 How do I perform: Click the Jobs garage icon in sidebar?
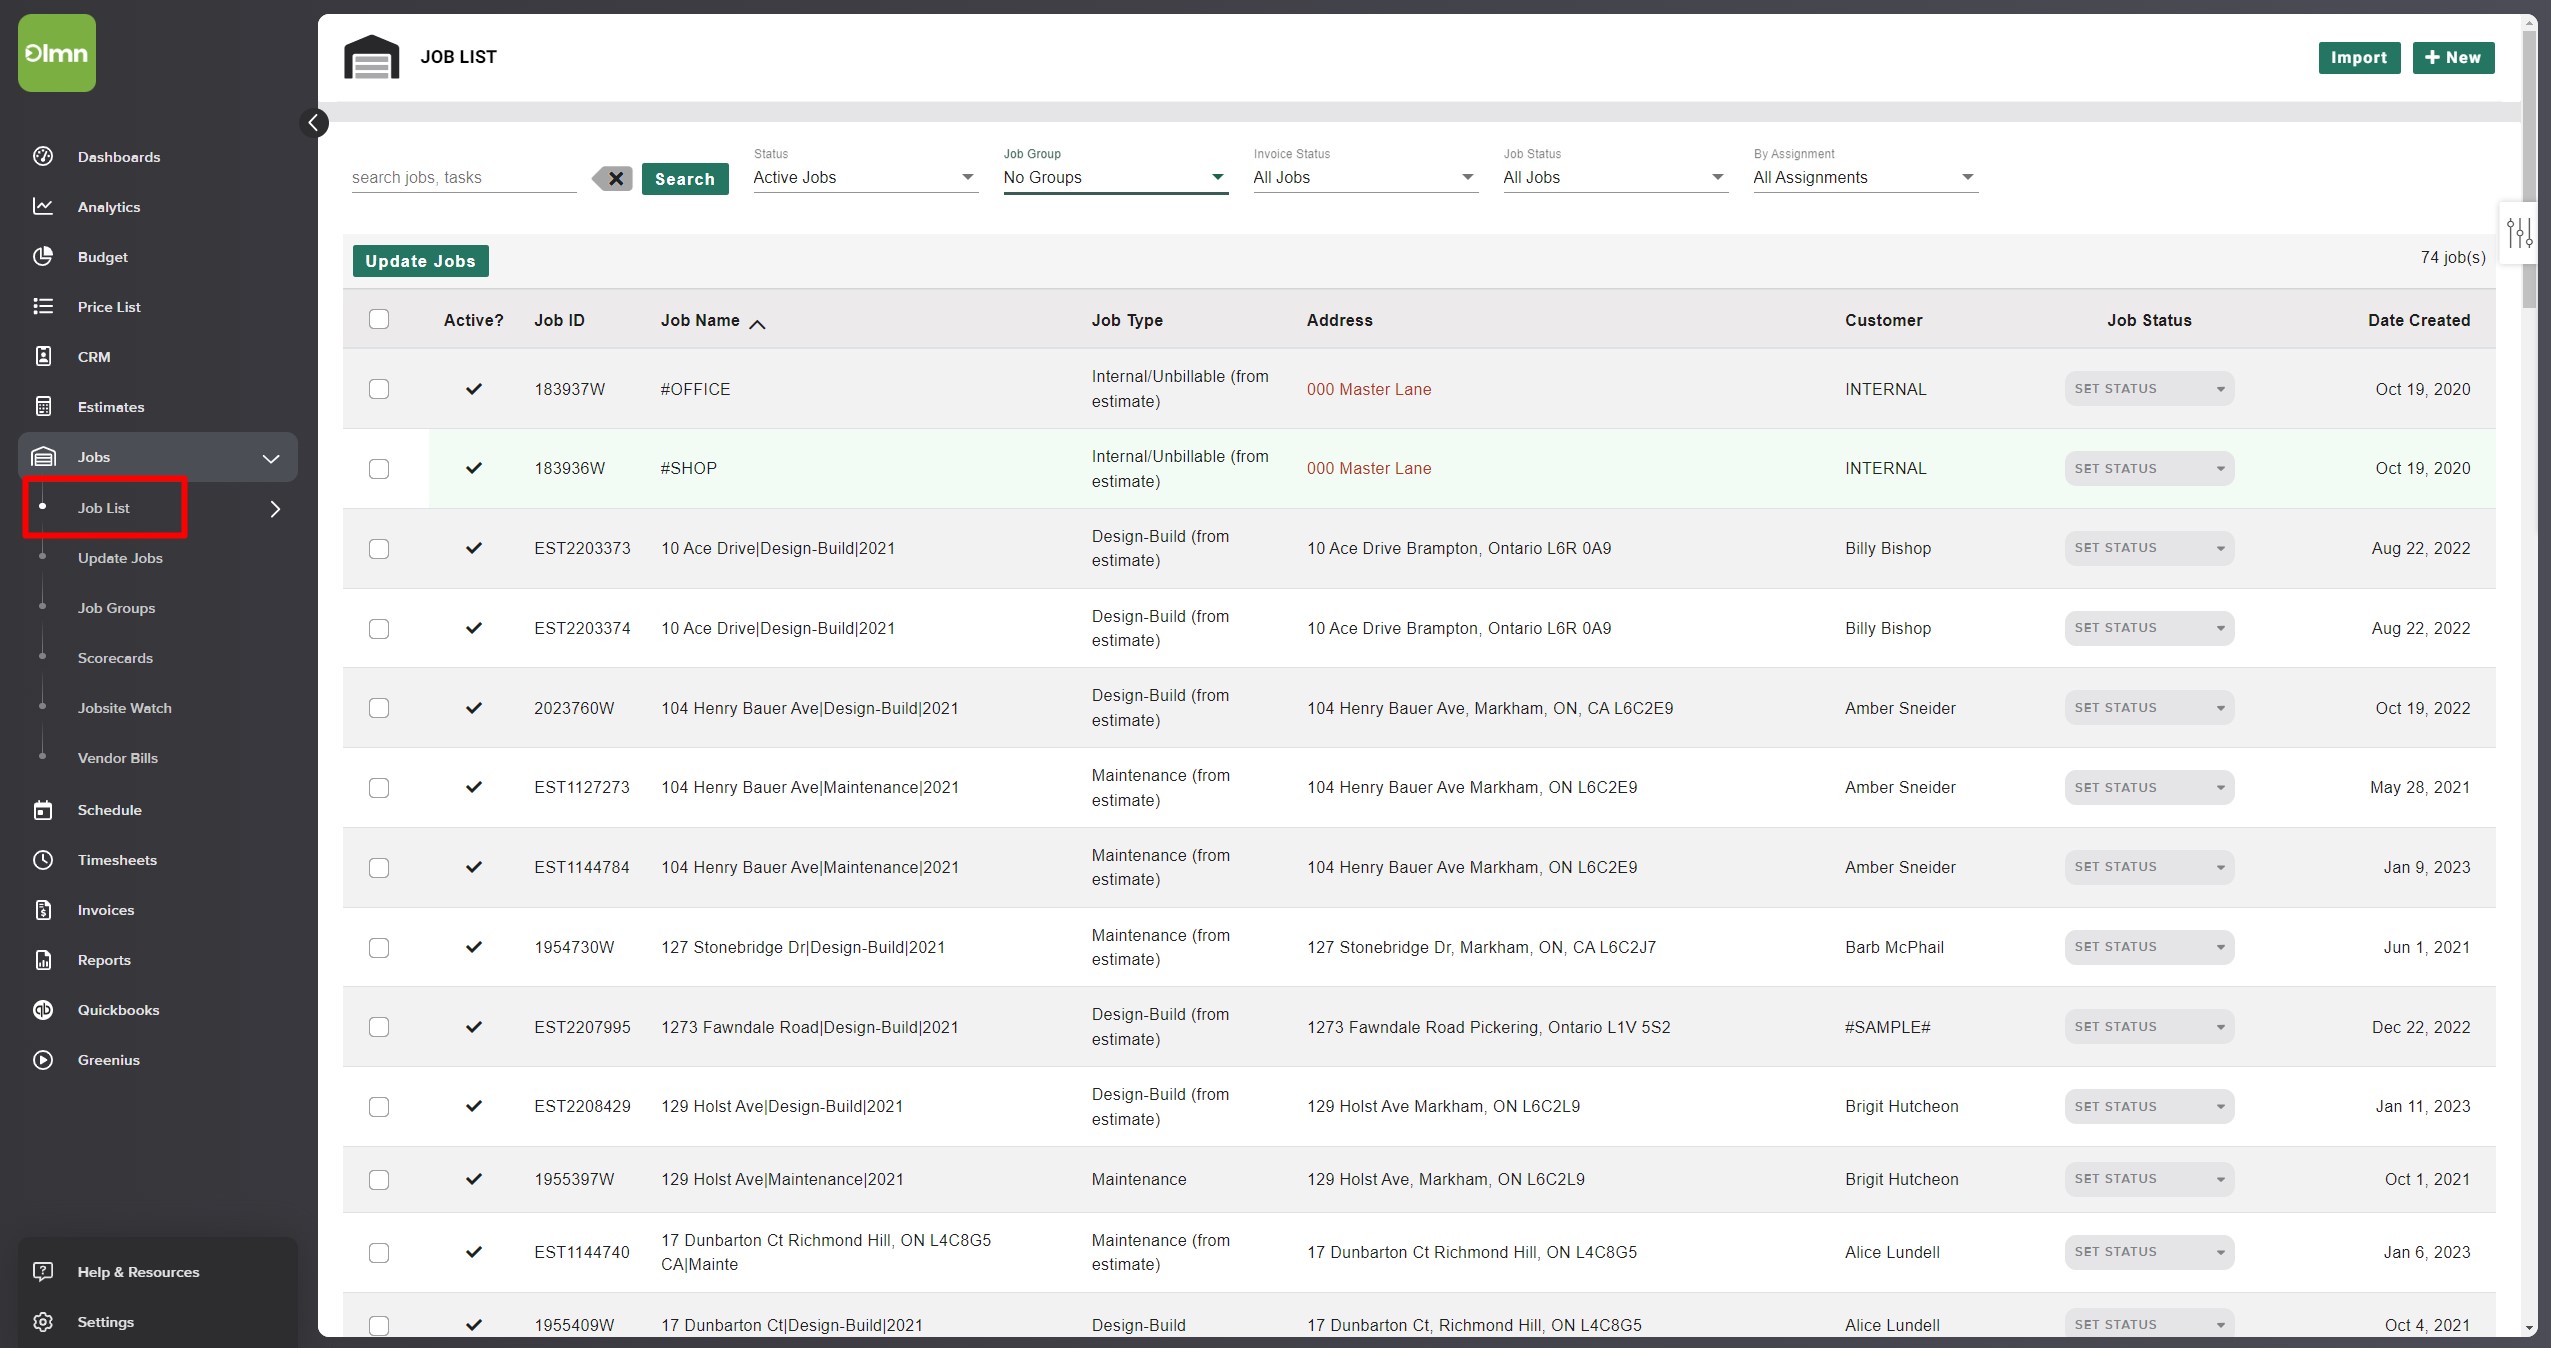pos(43,457)
